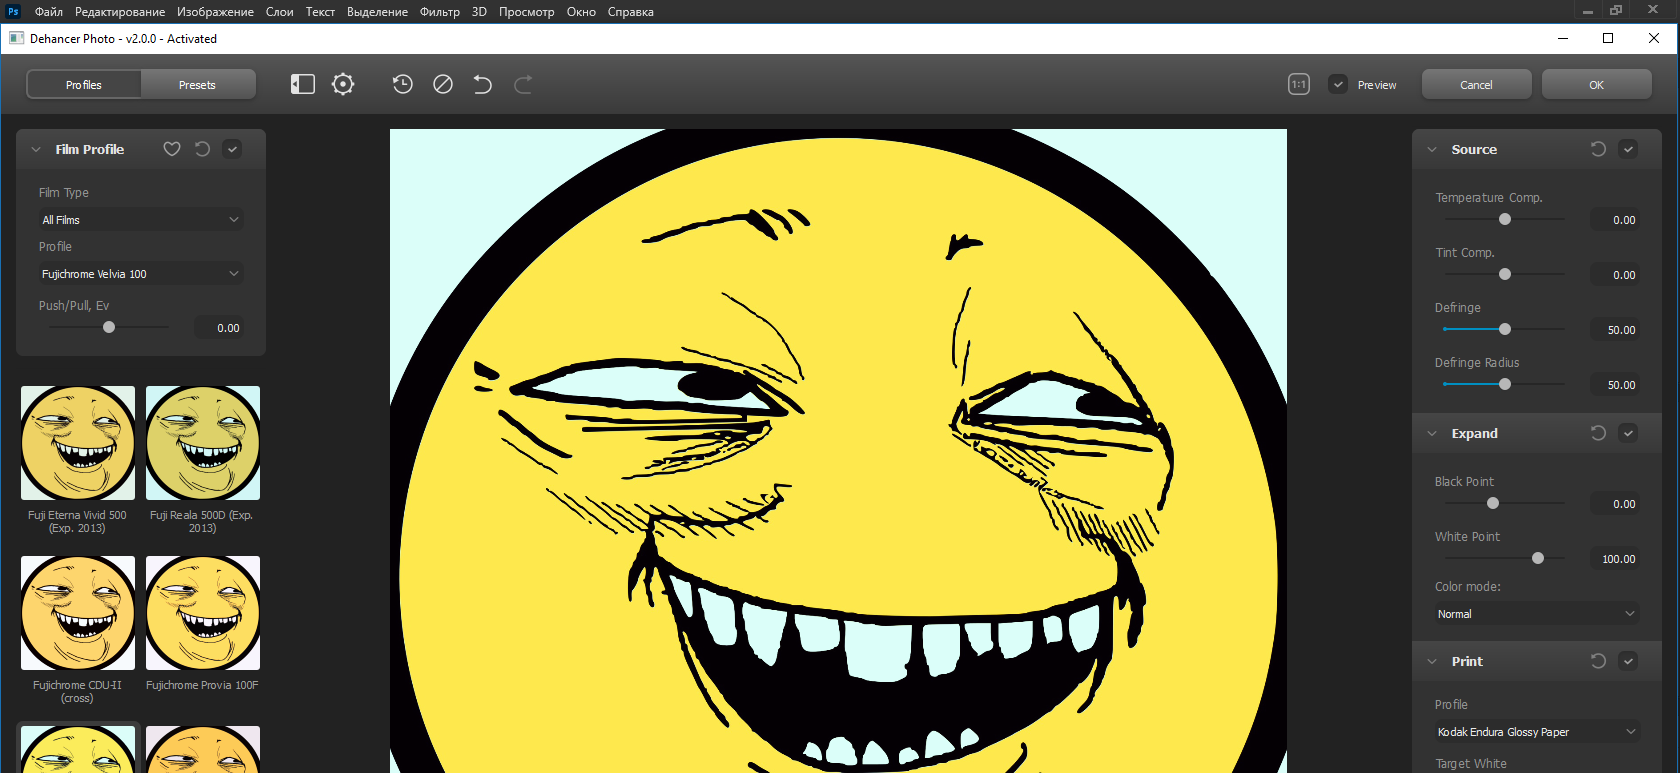Reset the Source section

pyautogui.click(x=1598, y=149)
